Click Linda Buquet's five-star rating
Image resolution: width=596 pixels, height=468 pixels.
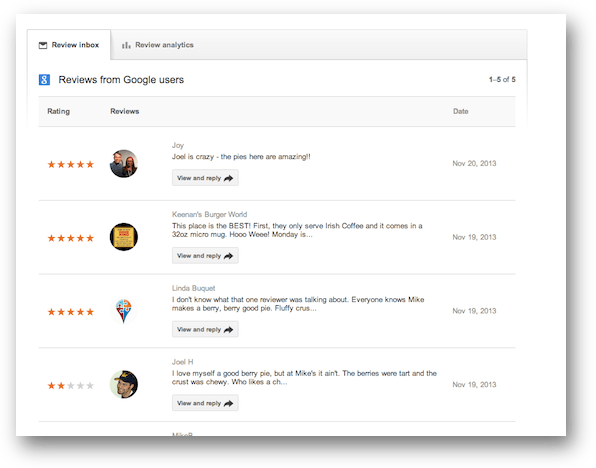(71, 312)
